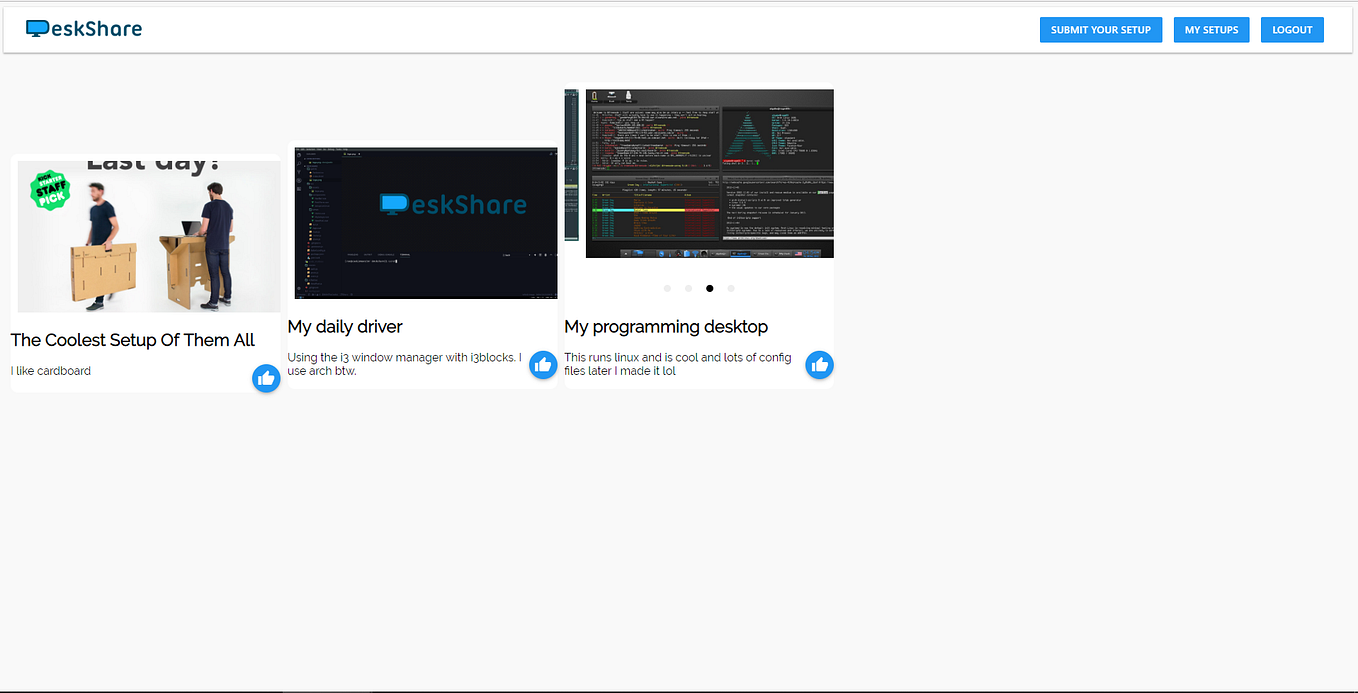Image resolution: width=1358 pixels, height=693 pixels.
Task: Open "My daily driver" setup title
Action: 345,327
